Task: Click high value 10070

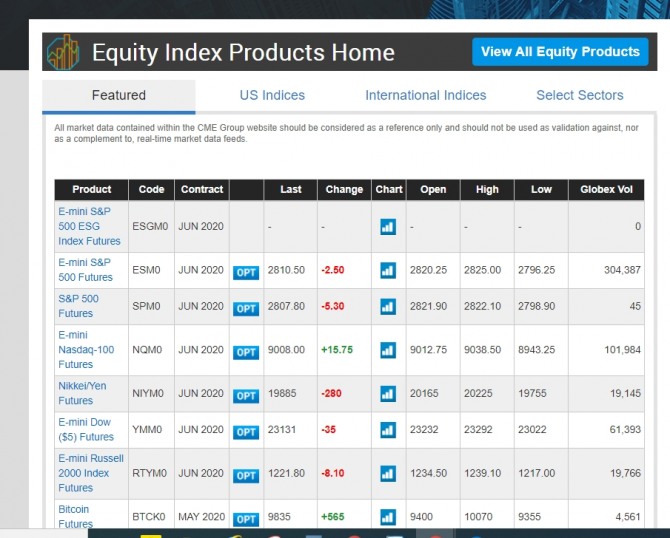Action: (x=478, y=517)
